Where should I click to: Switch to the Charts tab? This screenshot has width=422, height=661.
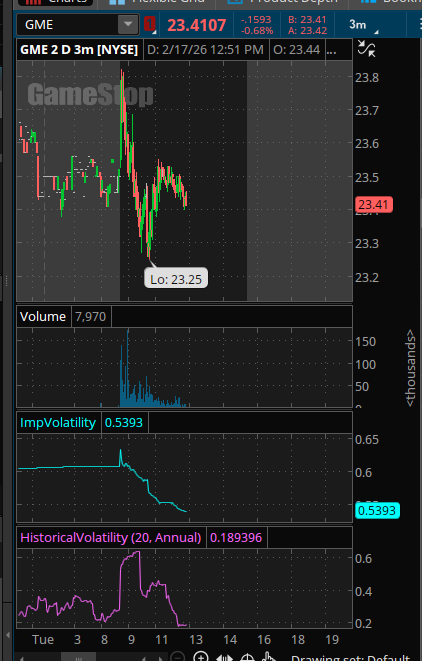55,2
